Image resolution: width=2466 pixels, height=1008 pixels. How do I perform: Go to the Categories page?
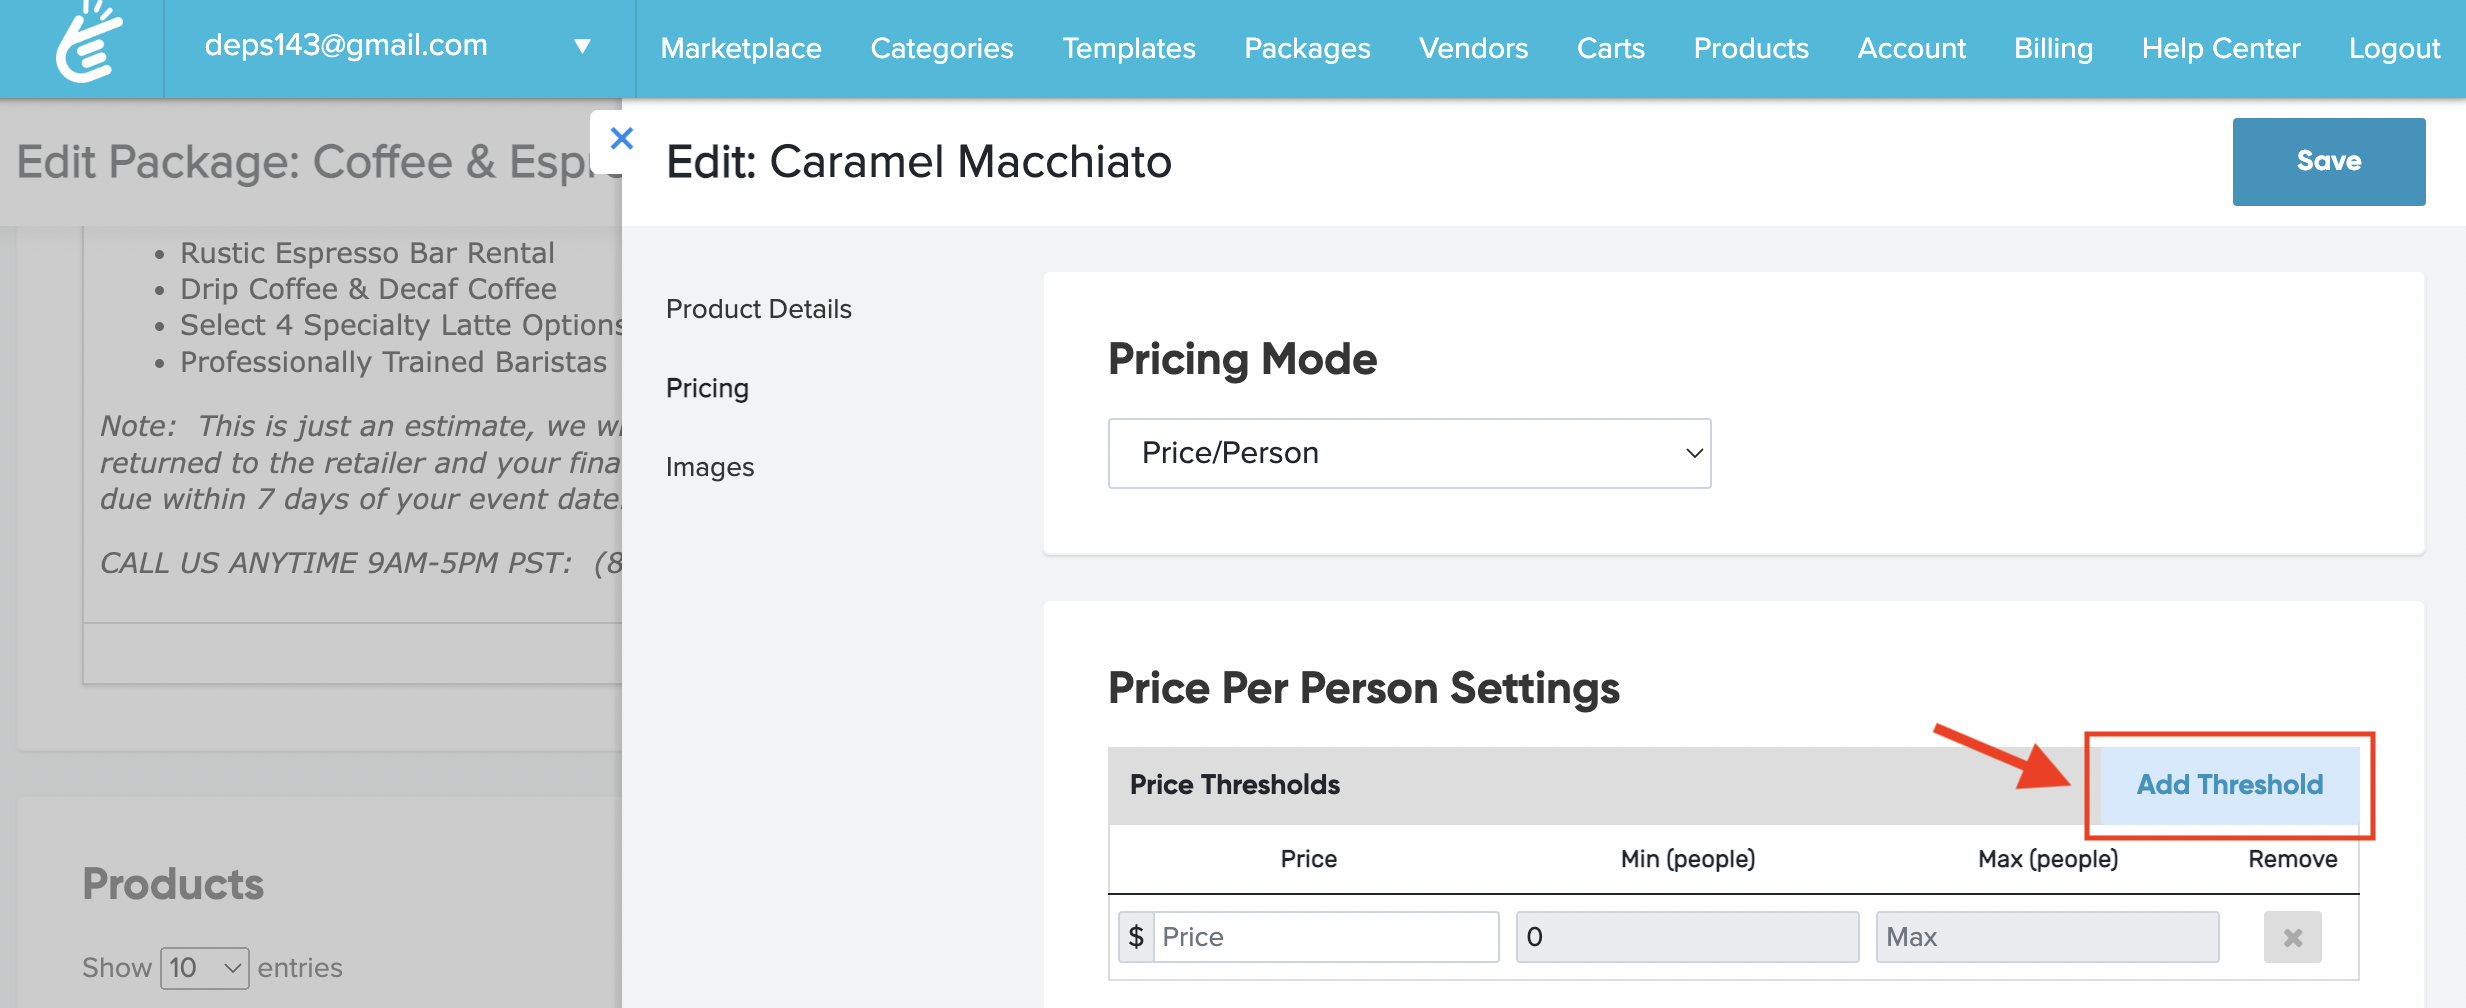941,48
